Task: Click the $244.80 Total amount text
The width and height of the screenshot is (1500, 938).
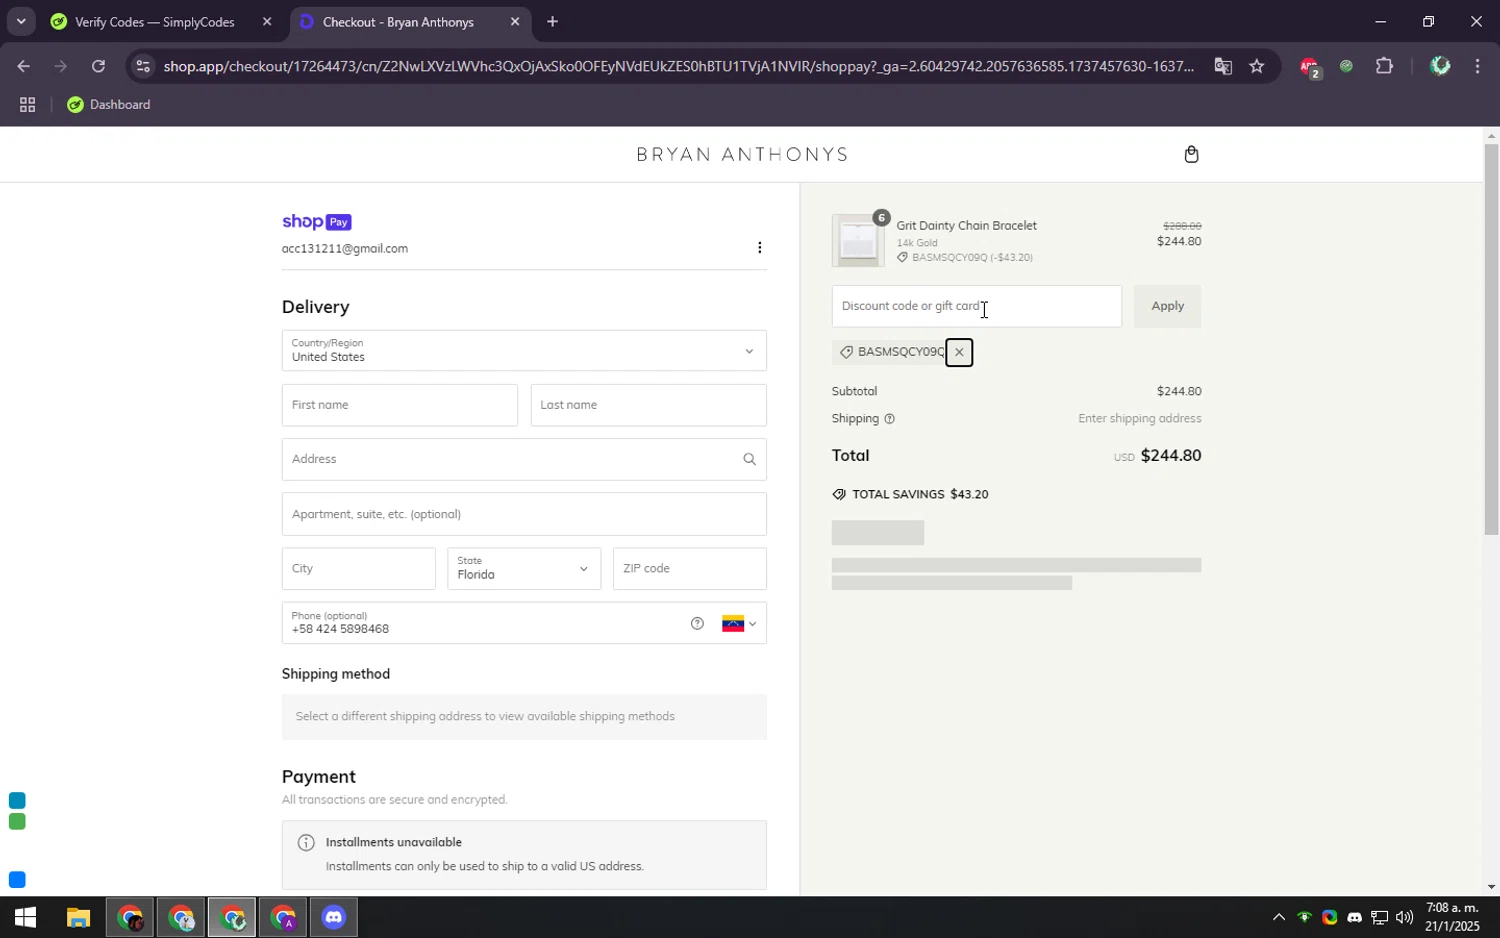Action: [x=1170, y=455]
